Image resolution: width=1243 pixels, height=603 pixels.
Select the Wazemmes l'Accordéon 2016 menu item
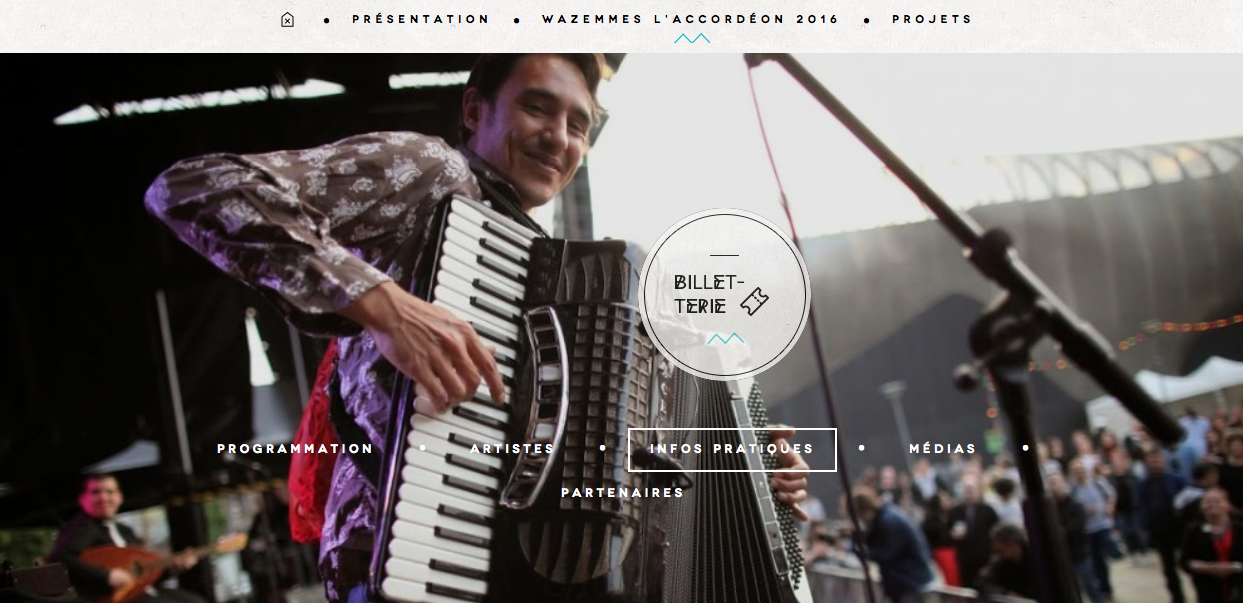(x=691, y=19)
